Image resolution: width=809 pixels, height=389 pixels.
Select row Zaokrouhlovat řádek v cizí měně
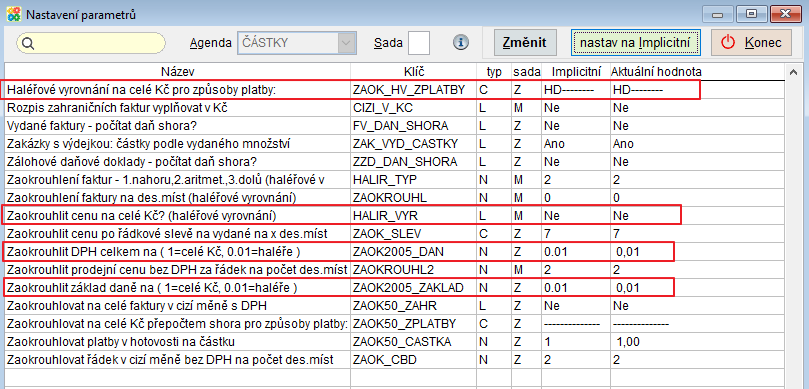pos(394,360)
